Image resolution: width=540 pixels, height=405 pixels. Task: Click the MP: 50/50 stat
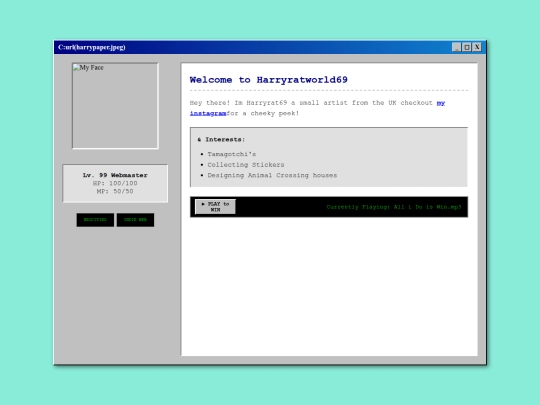pos(115,191)
